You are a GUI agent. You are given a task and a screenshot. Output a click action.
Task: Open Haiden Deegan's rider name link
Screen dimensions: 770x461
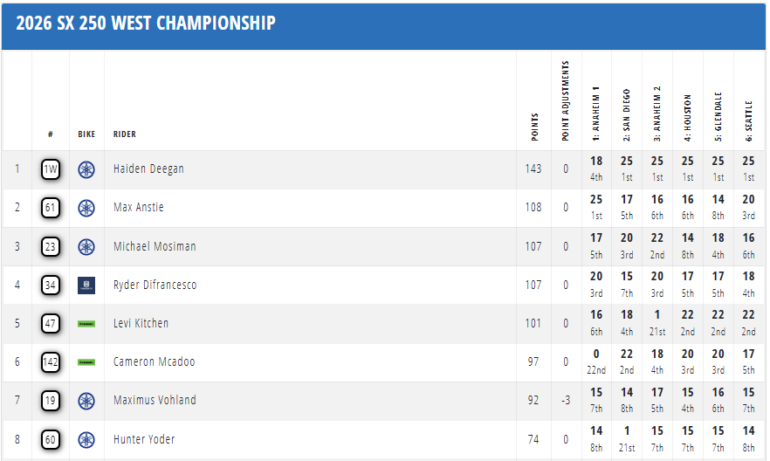(148, 169)
